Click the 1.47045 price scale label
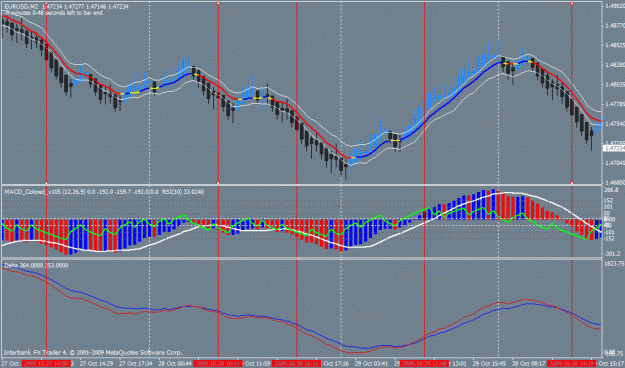Viewport: 625px width, 368px height. (615, 163)
